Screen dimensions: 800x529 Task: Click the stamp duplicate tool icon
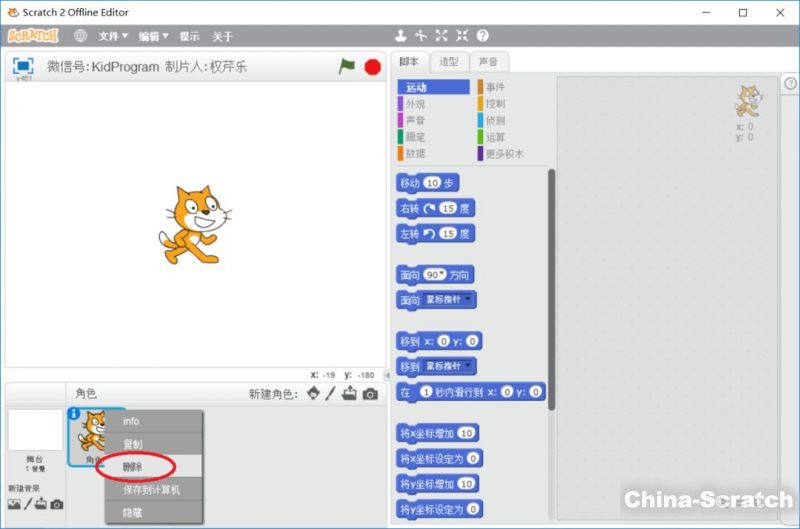tap(401, 36)
